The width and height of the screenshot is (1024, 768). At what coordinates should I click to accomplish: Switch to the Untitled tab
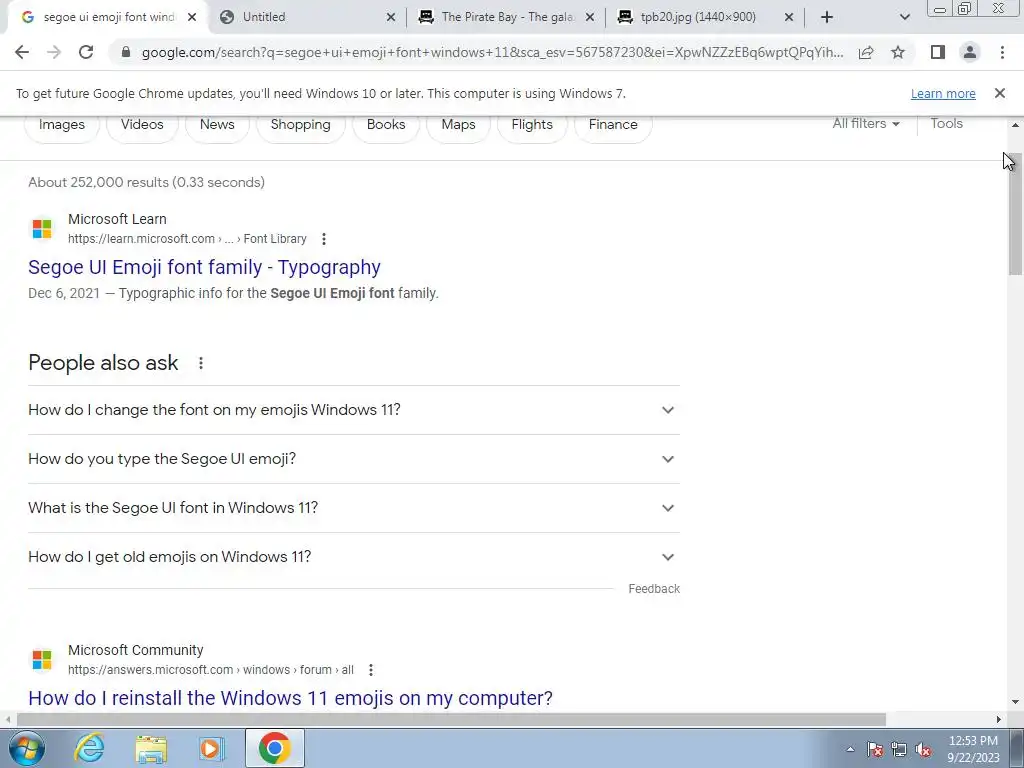(x=307, y=17)
